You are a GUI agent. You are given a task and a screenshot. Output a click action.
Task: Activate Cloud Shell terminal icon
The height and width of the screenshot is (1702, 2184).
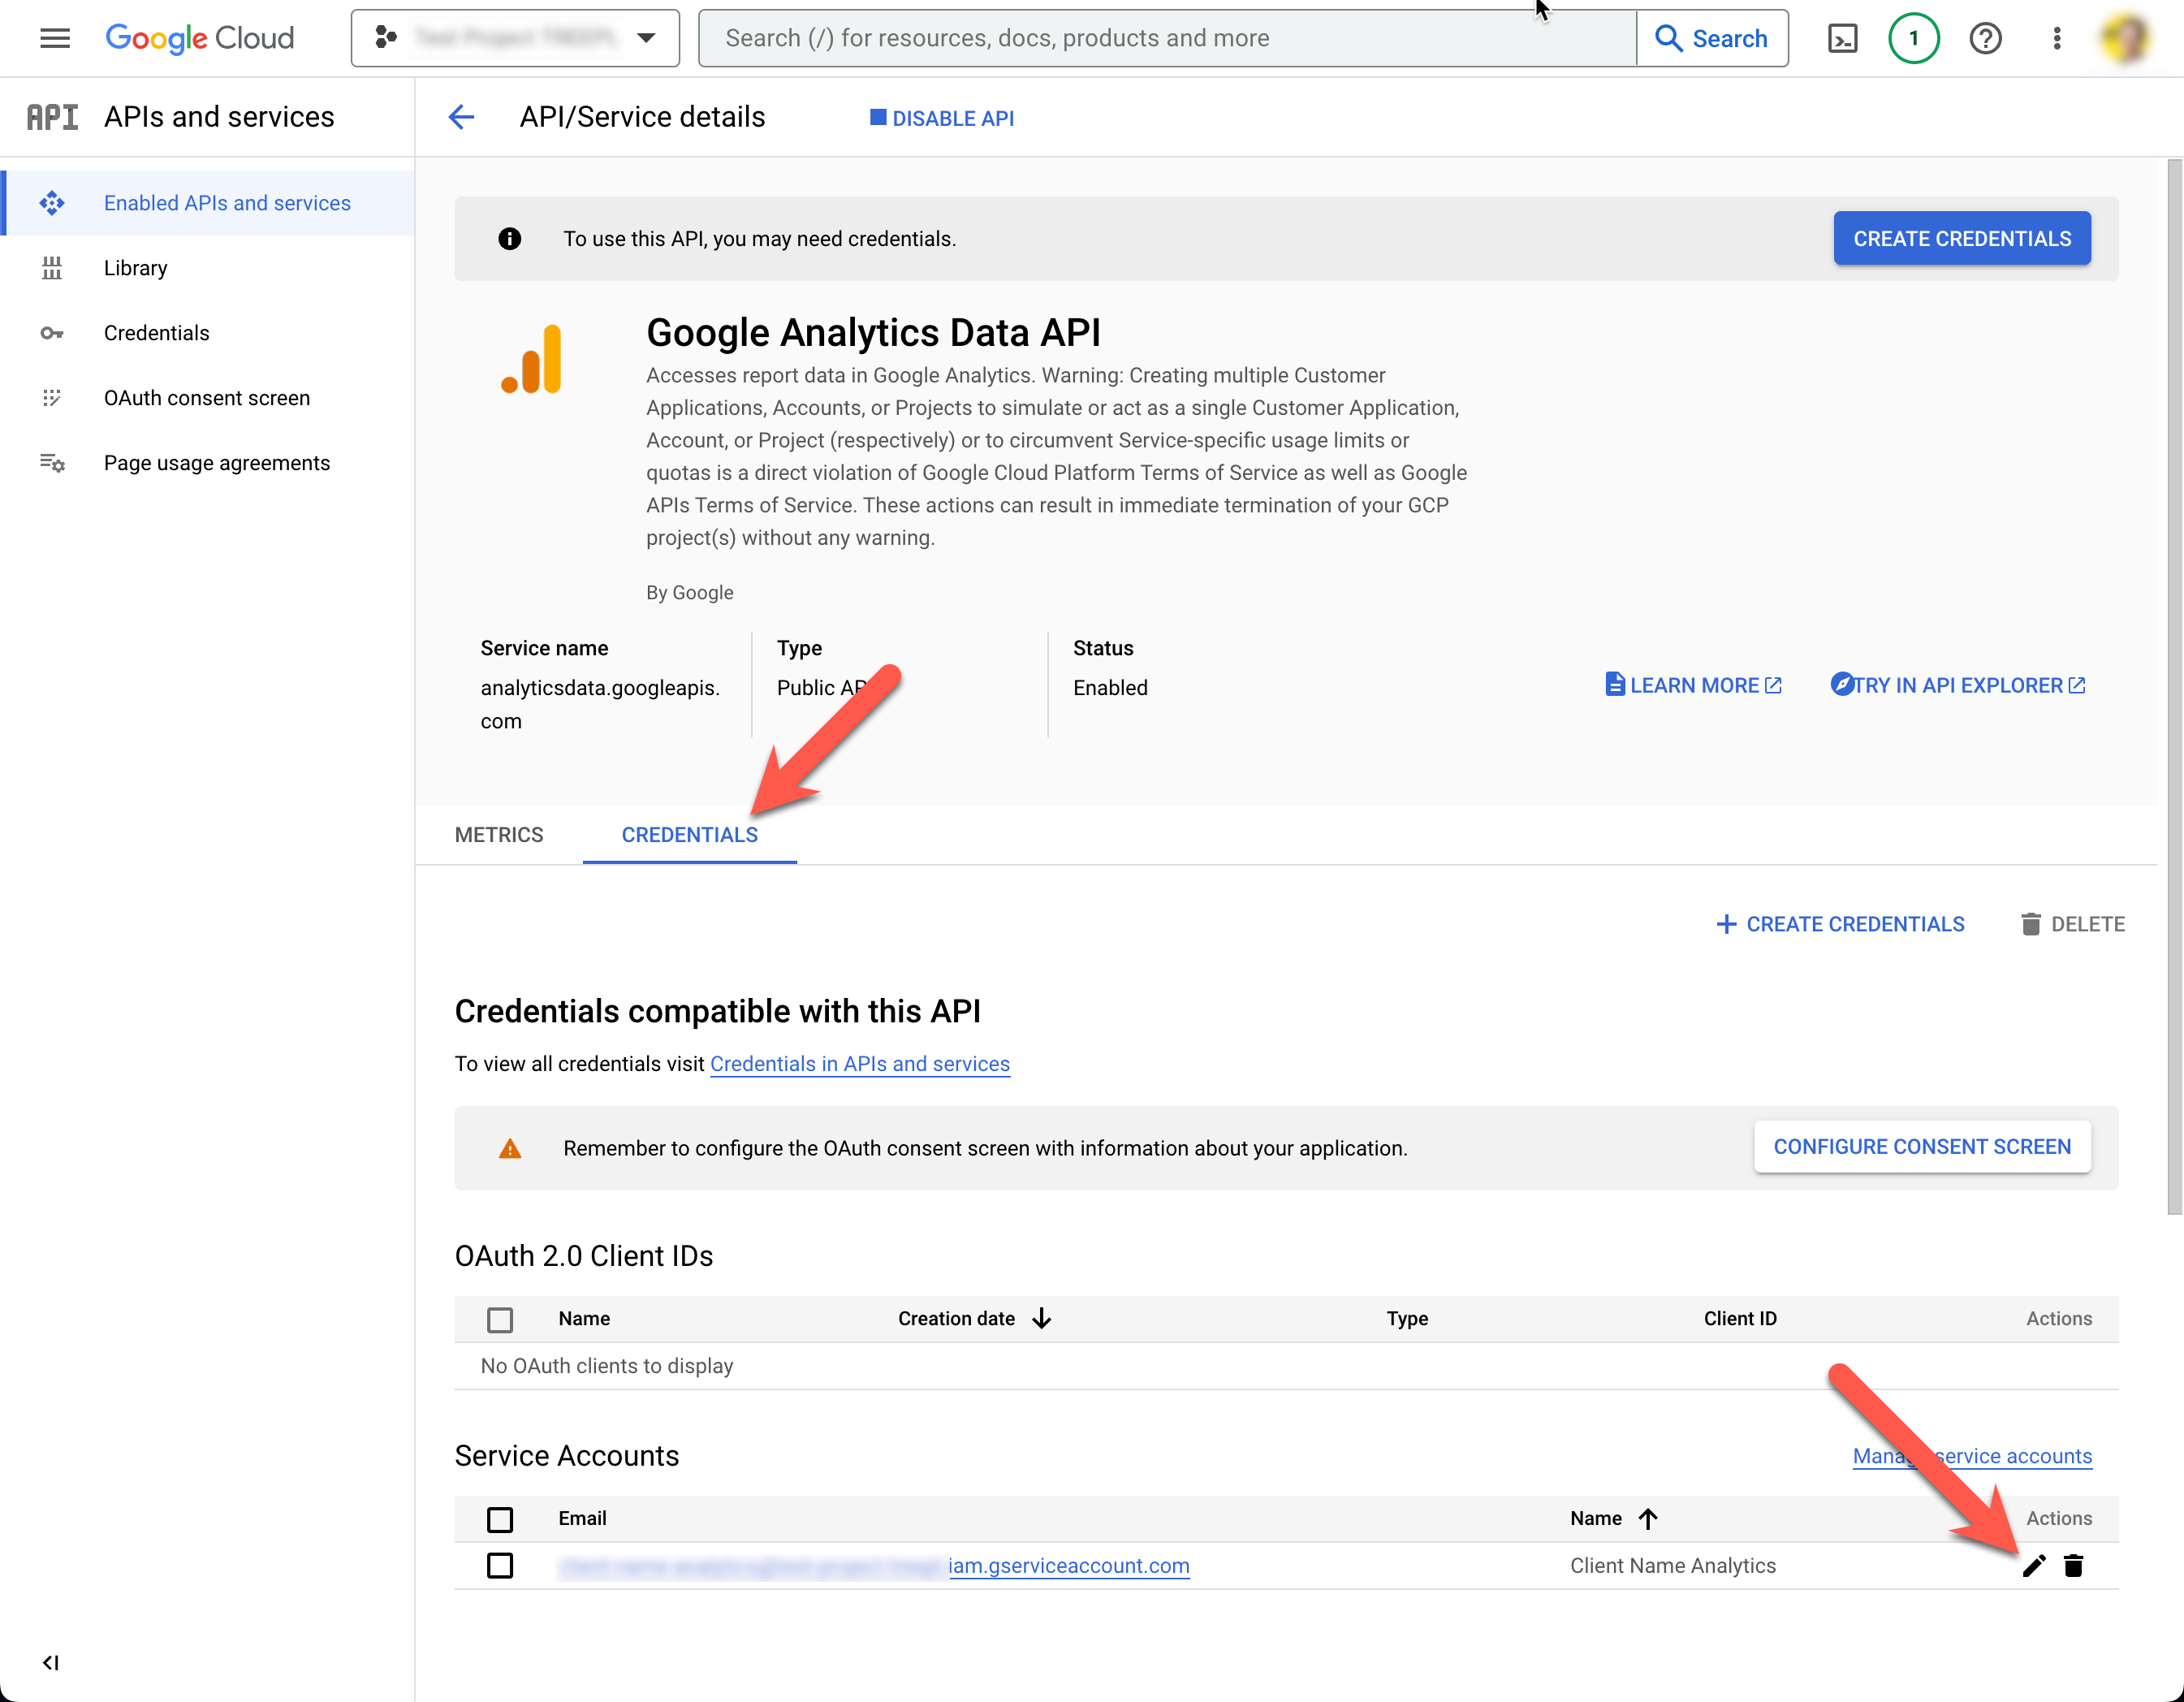click(x=1842, y=38)
